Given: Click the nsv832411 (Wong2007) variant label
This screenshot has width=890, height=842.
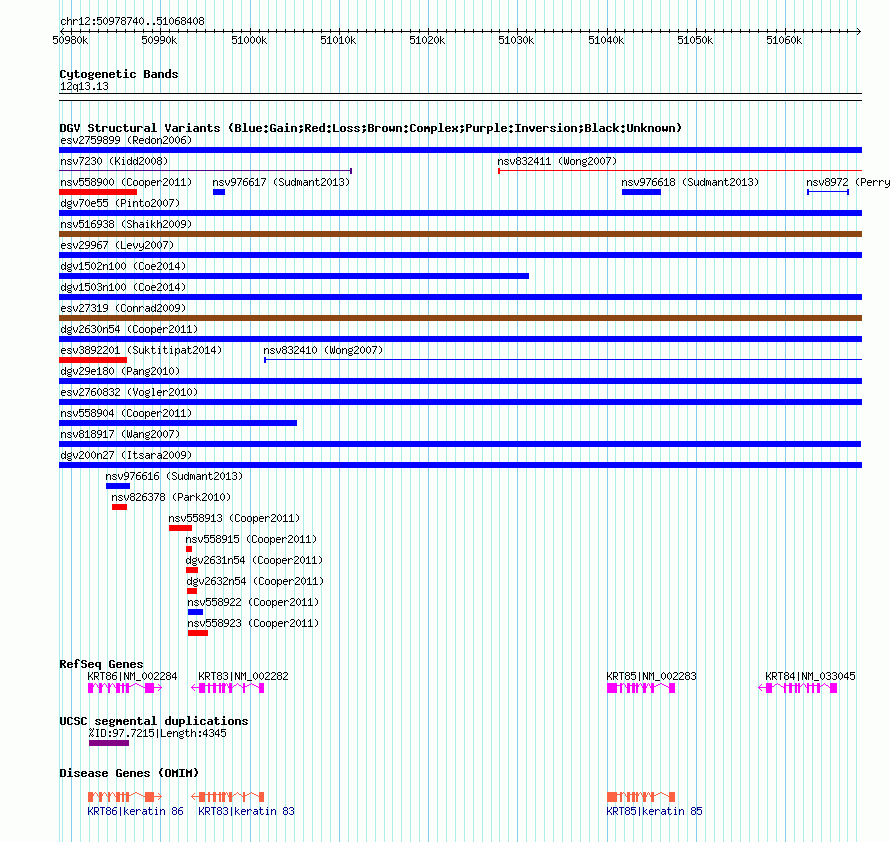Looking at the screenshot, I should coord(557,161).
